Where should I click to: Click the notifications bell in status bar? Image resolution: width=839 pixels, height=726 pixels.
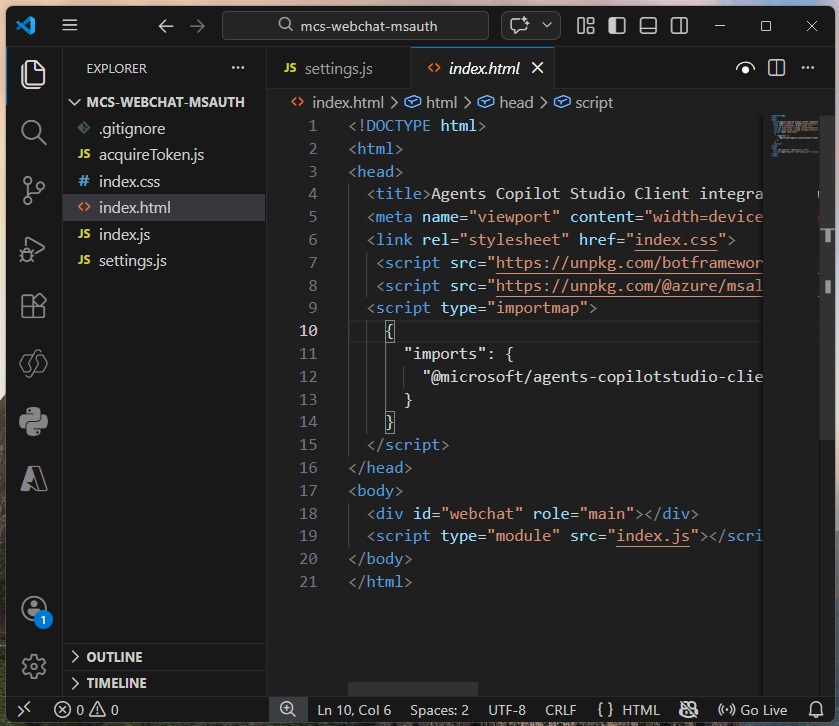click(x=815, y=710)
